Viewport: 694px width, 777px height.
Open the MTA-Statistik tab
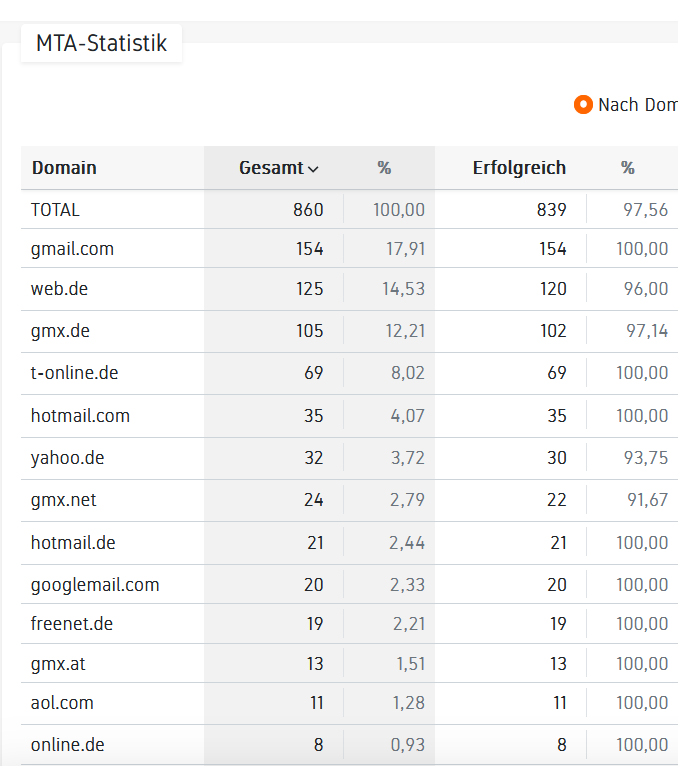pos(101,44)
